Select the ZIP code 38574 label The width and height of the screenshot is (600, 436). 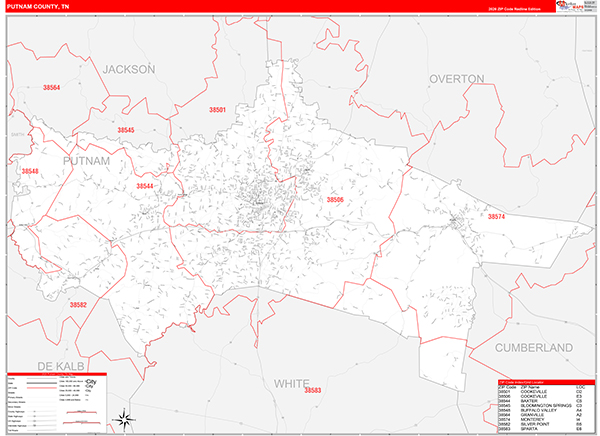click(x=496, y=217)
